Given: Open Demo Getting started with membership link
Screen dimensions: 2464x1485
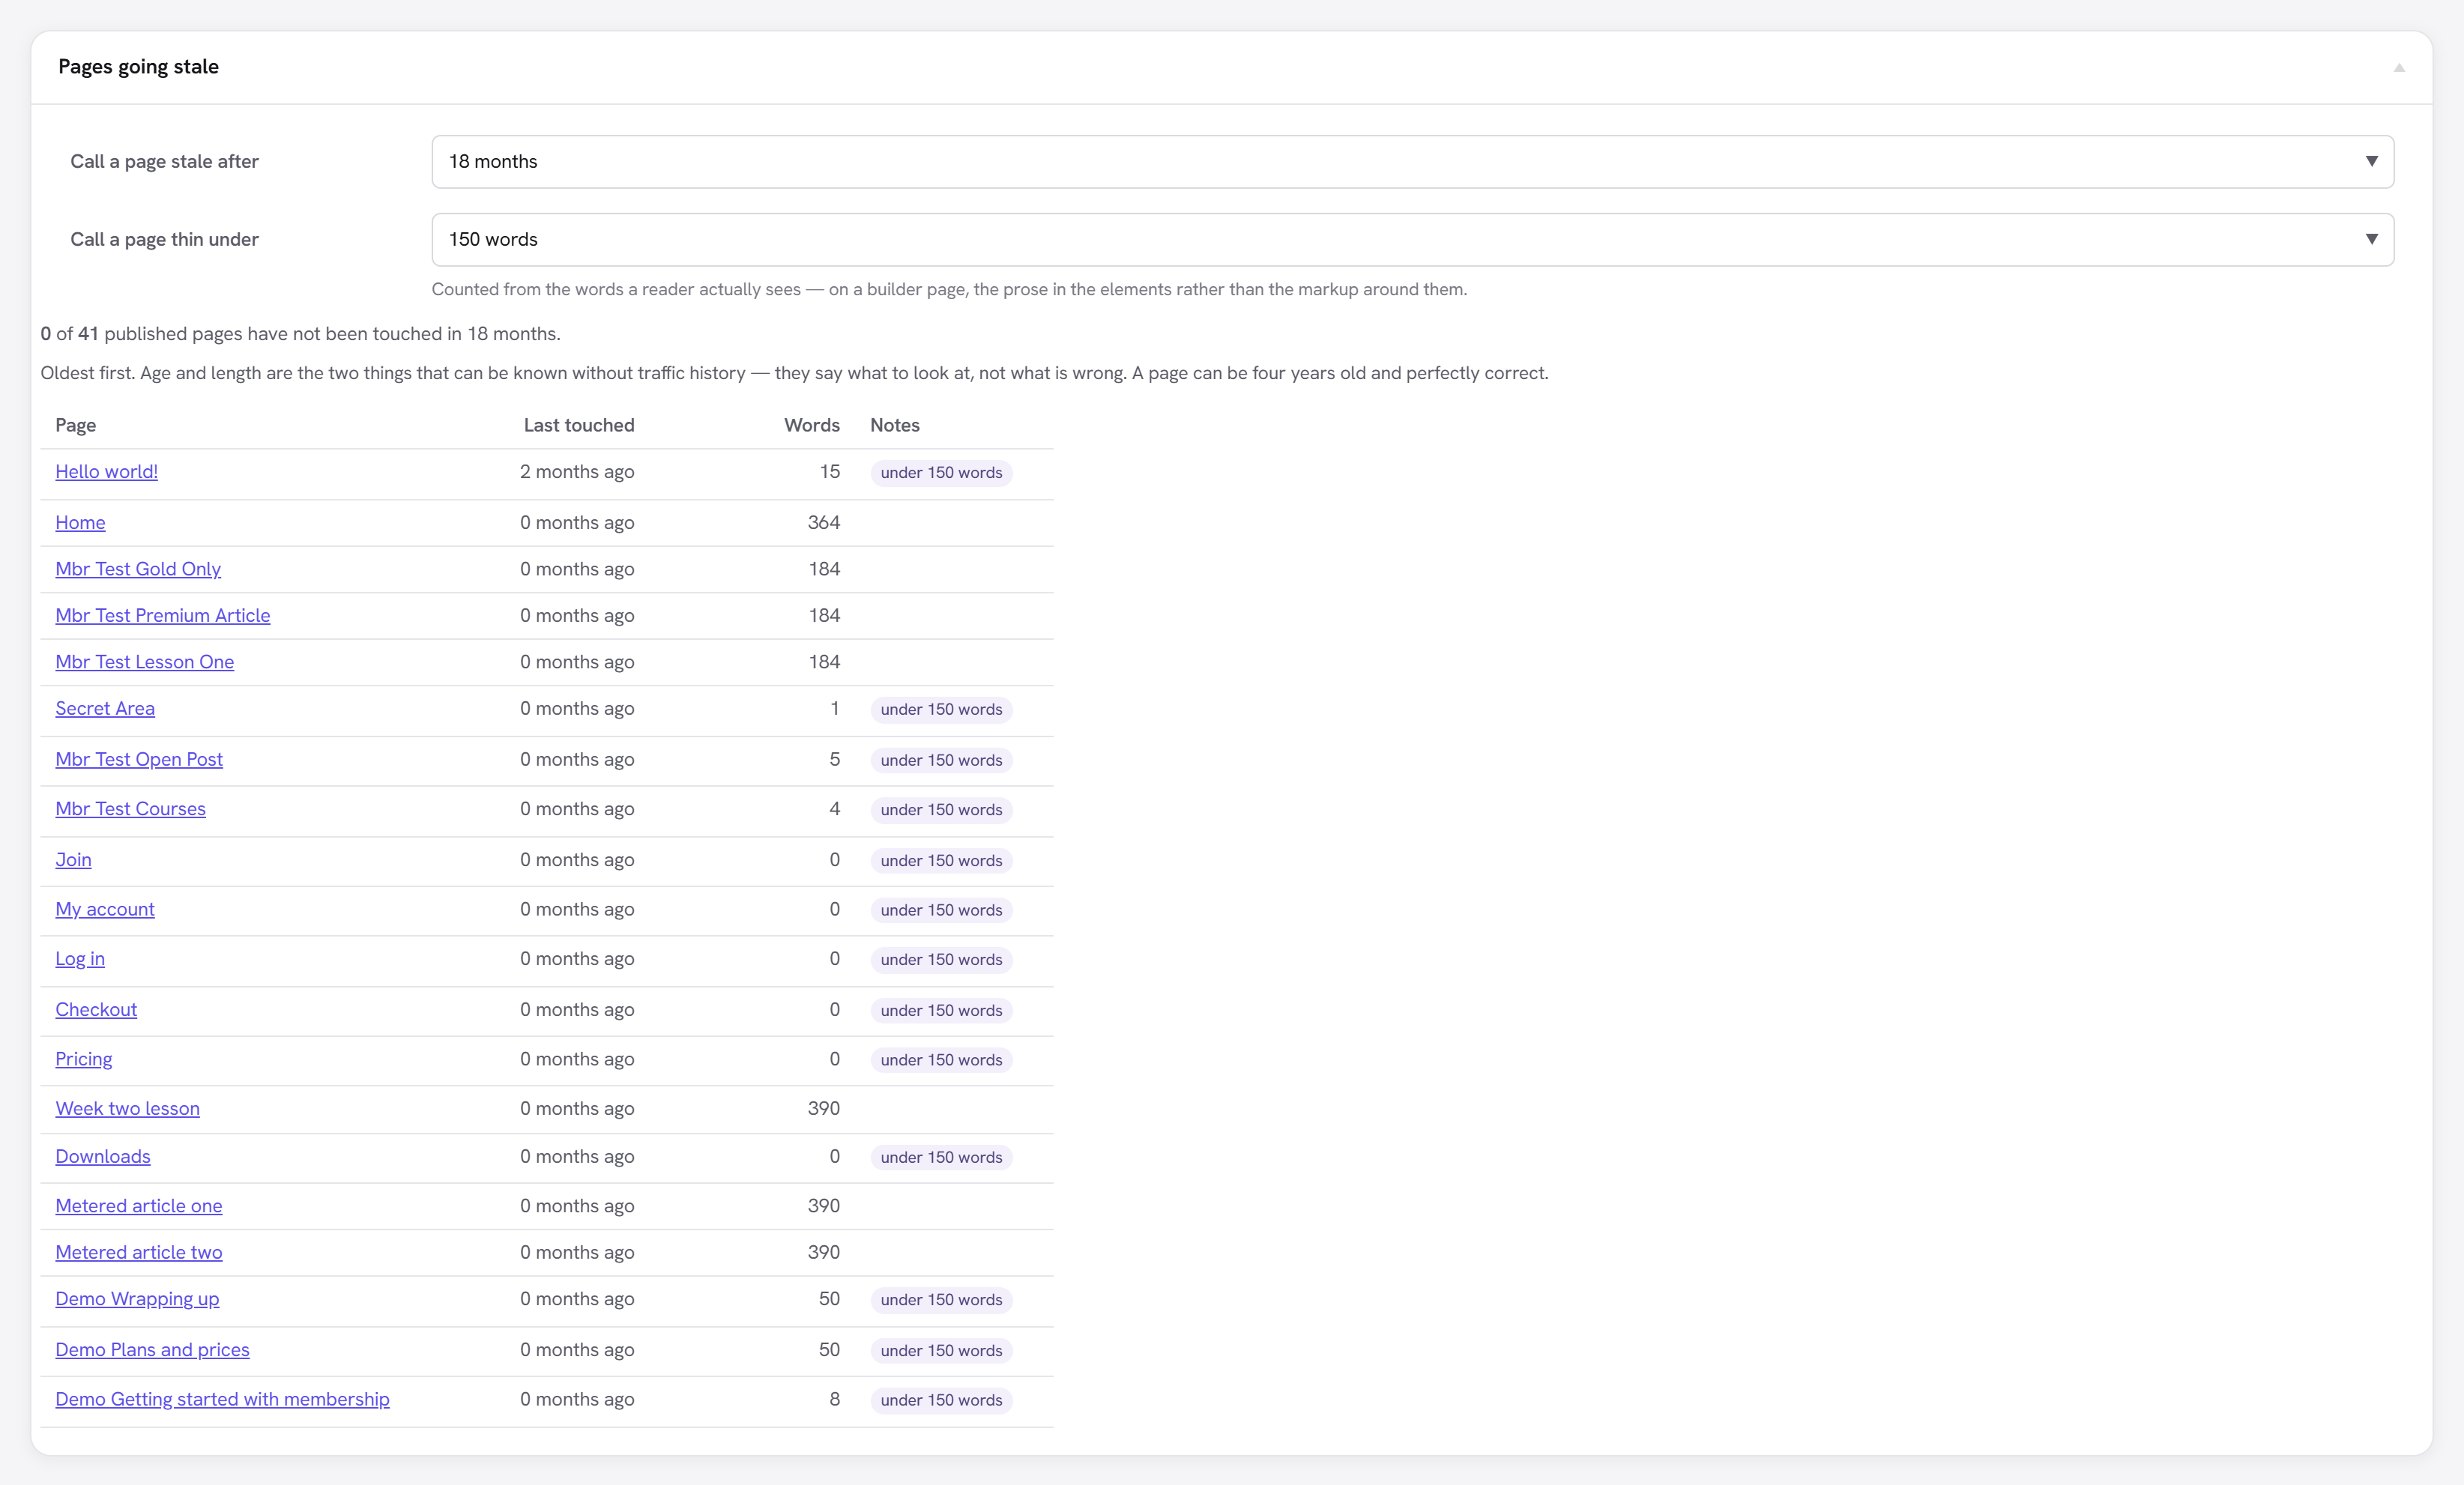Looking at the screenshot, I should pos(222,1399).
